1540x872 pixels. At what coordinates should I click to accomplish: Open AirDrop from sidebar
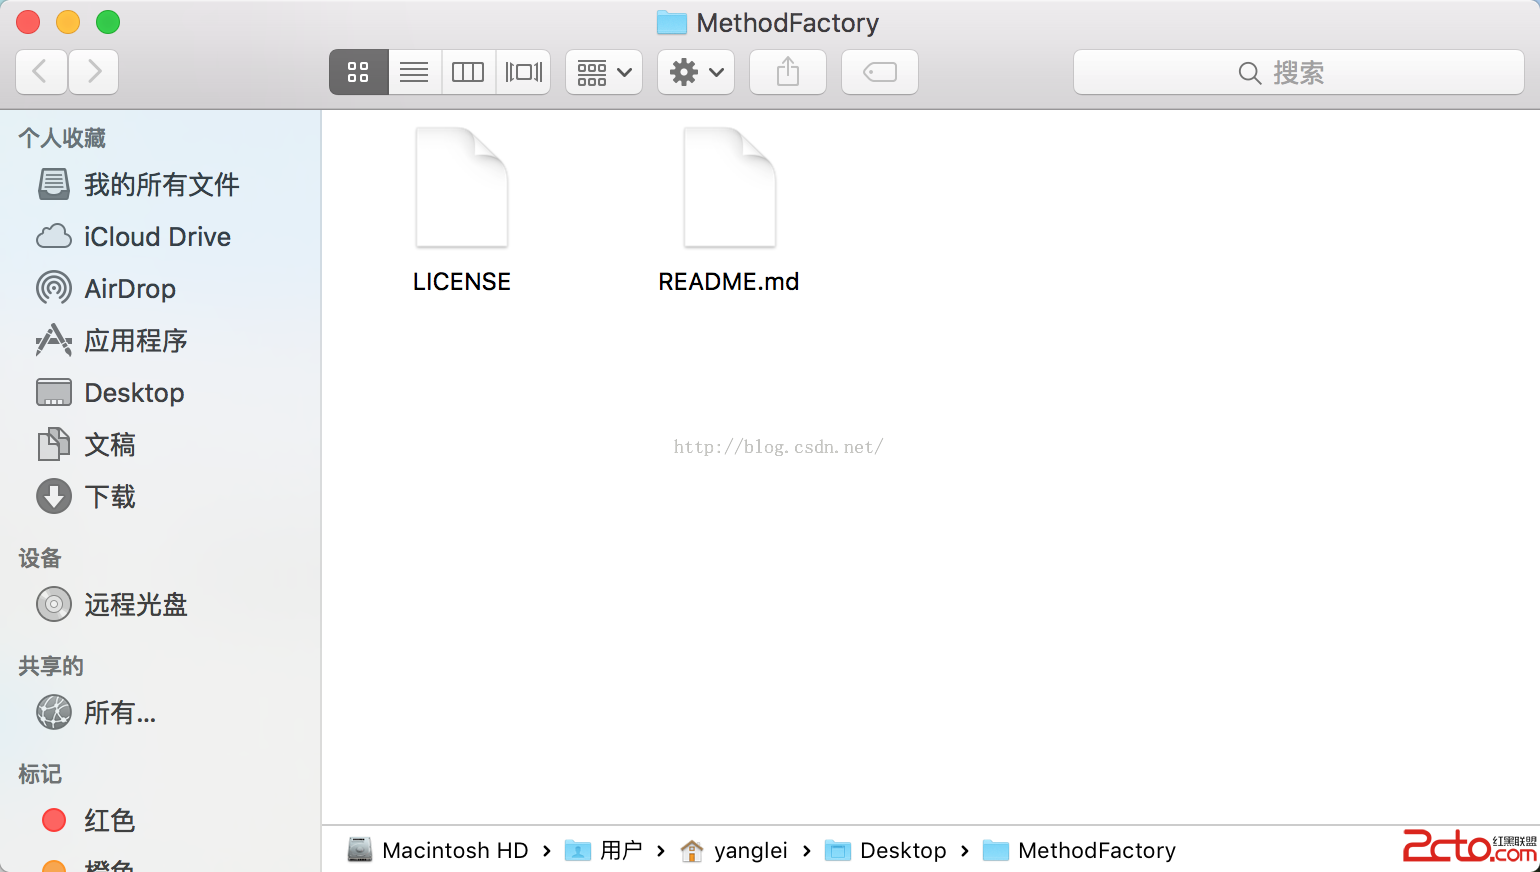[129, 289]
